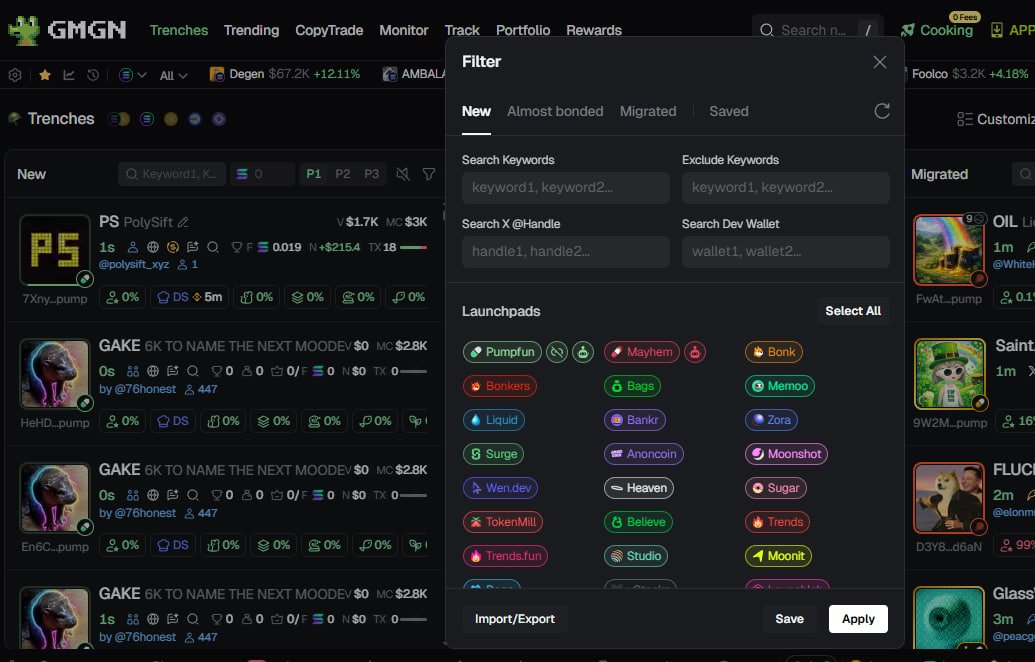Image resolution: width=1035 pixels, height=662 pixels.
Task: Click the magnifier search icon in PS row
Action: (213, 247)
